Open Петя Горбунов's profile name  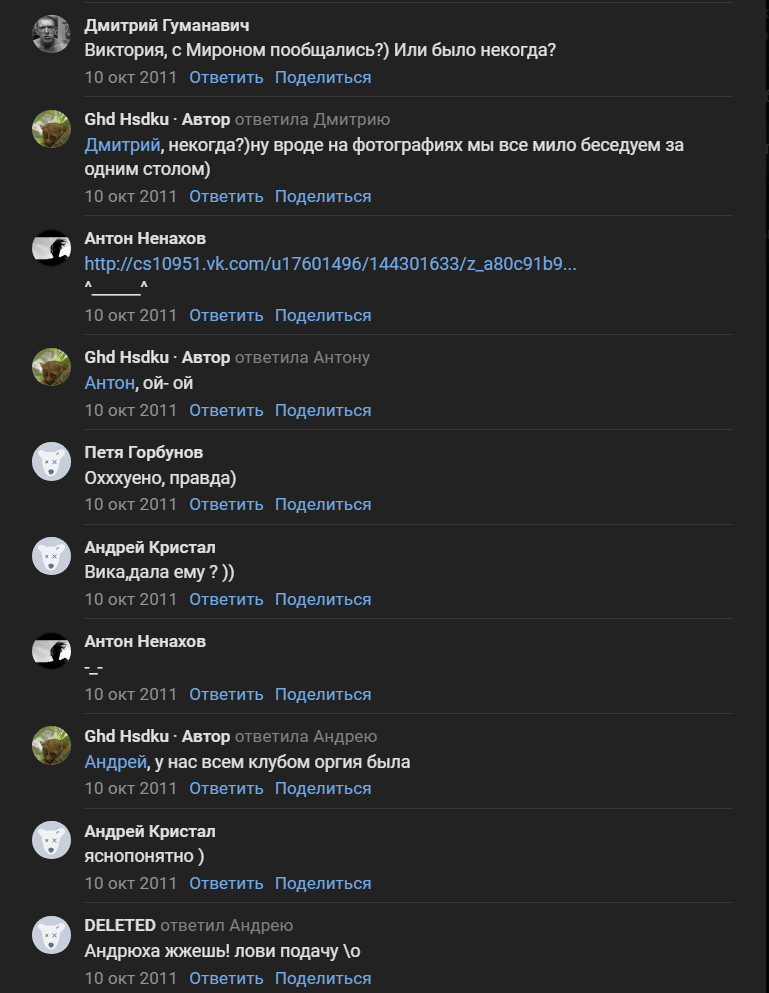pos(144,452)
